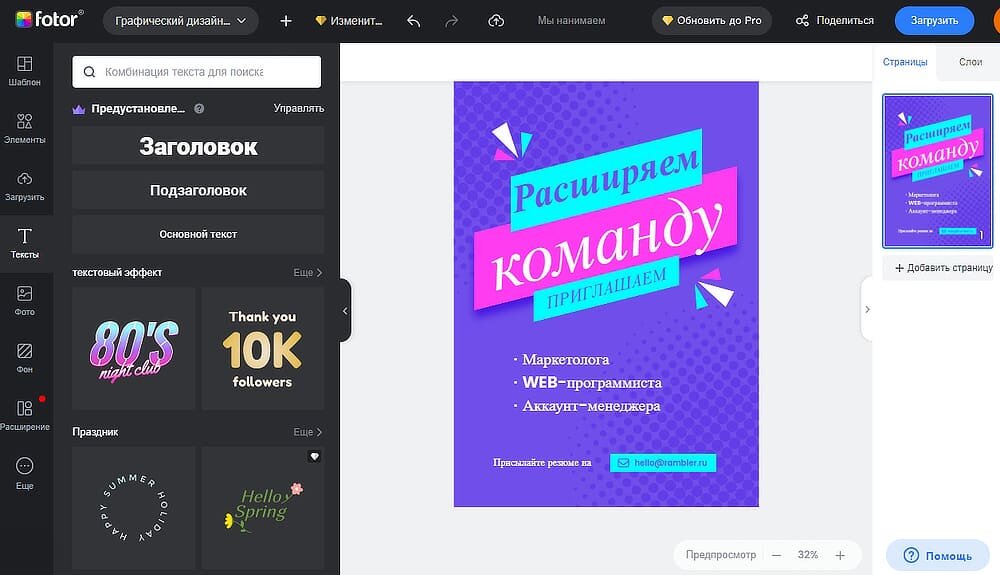Add a Подзаголовок subheading text
Viewport: 1000px width, 575px height.
click(x=198, y=190)
